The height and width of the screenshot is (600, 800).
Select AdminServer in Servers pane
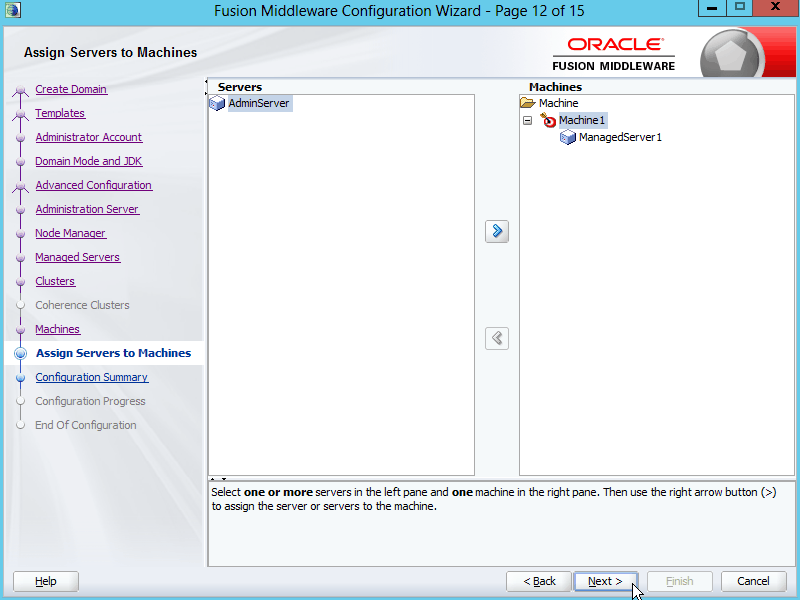click(x=259, y=103)
